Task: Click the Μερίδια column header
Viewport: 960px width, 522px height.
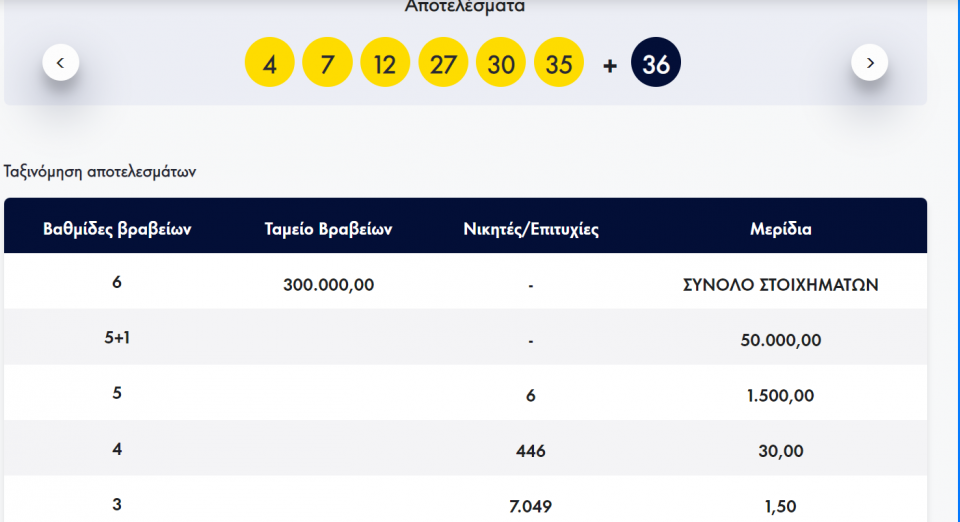Action: coord(781,229)
